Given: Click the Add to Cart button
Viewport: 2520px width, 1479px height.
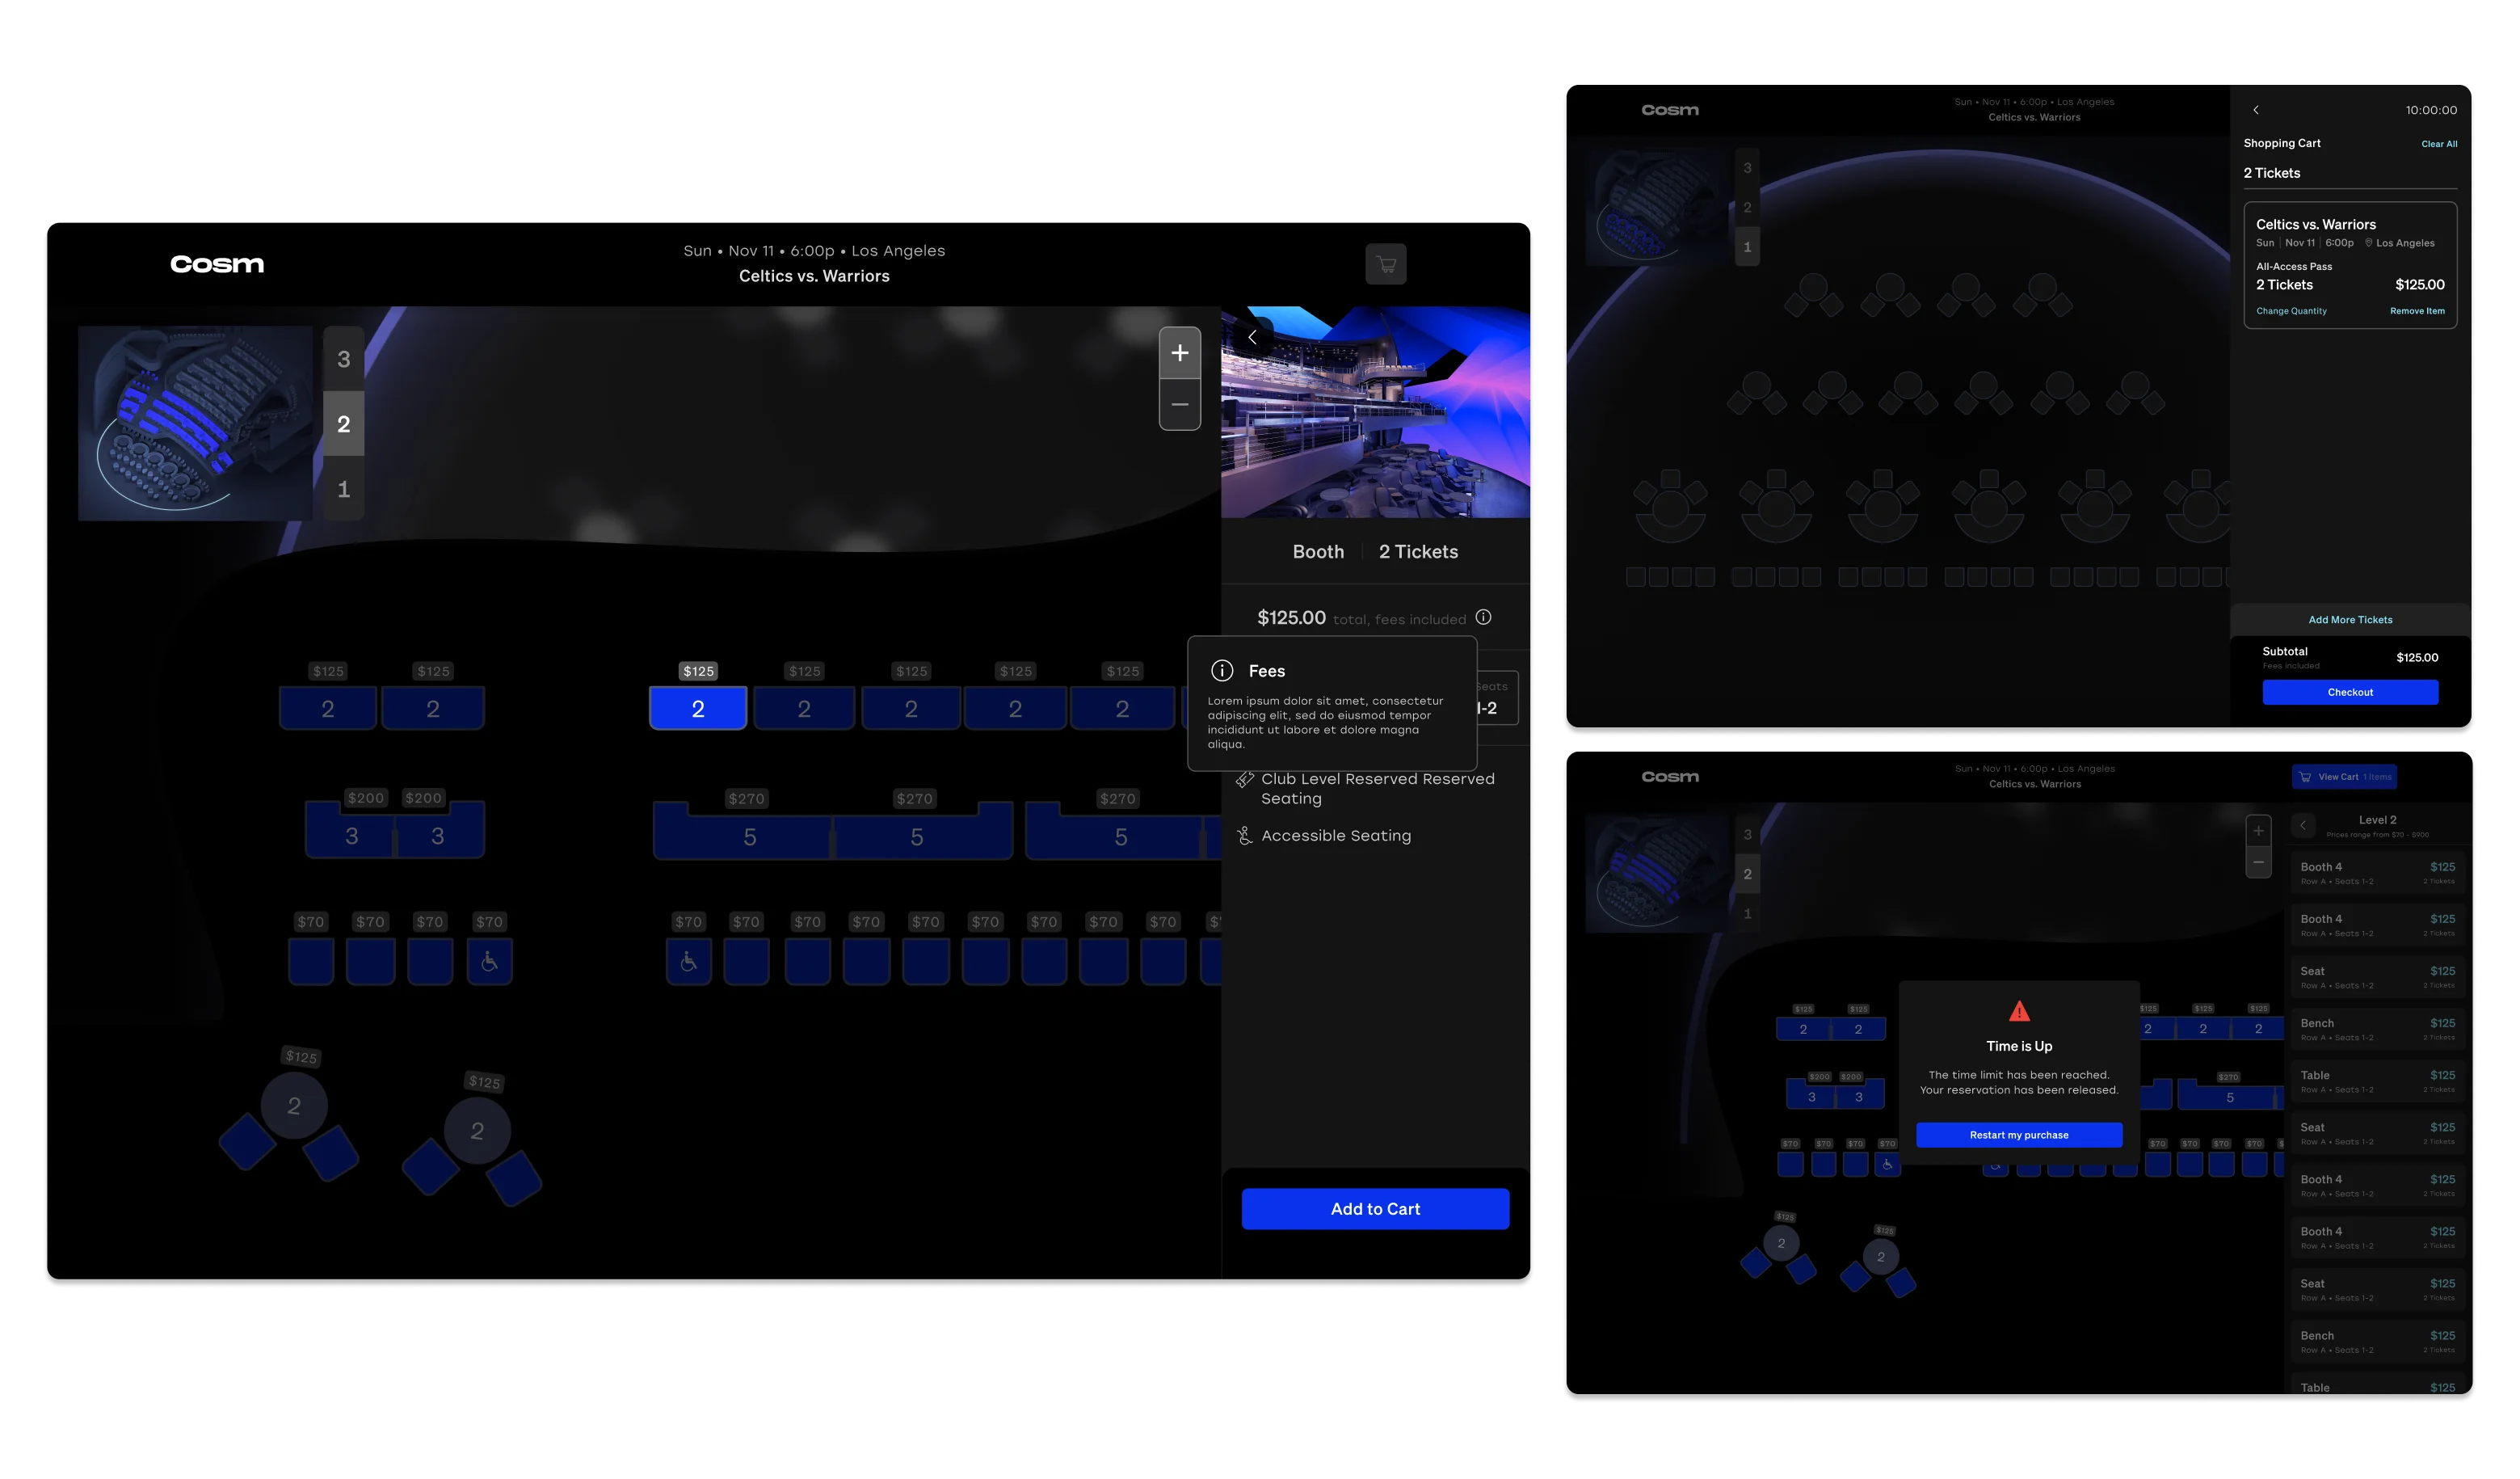Looking at the screenshot, I should point(1375,1209).
